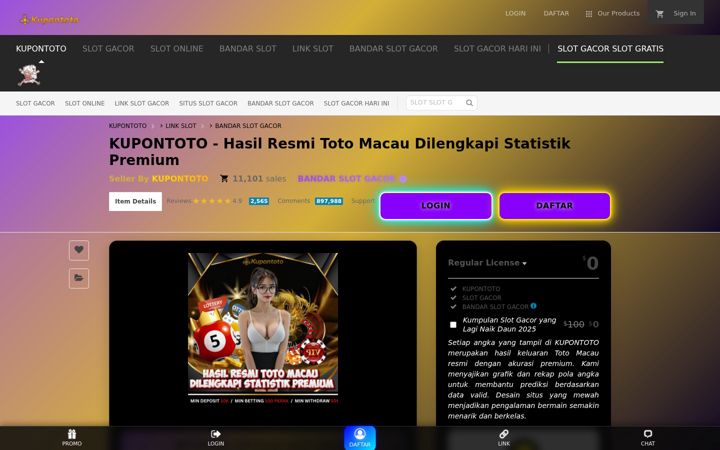
Task: Click LOGIN link in top header
Action: tap(515, 14)
